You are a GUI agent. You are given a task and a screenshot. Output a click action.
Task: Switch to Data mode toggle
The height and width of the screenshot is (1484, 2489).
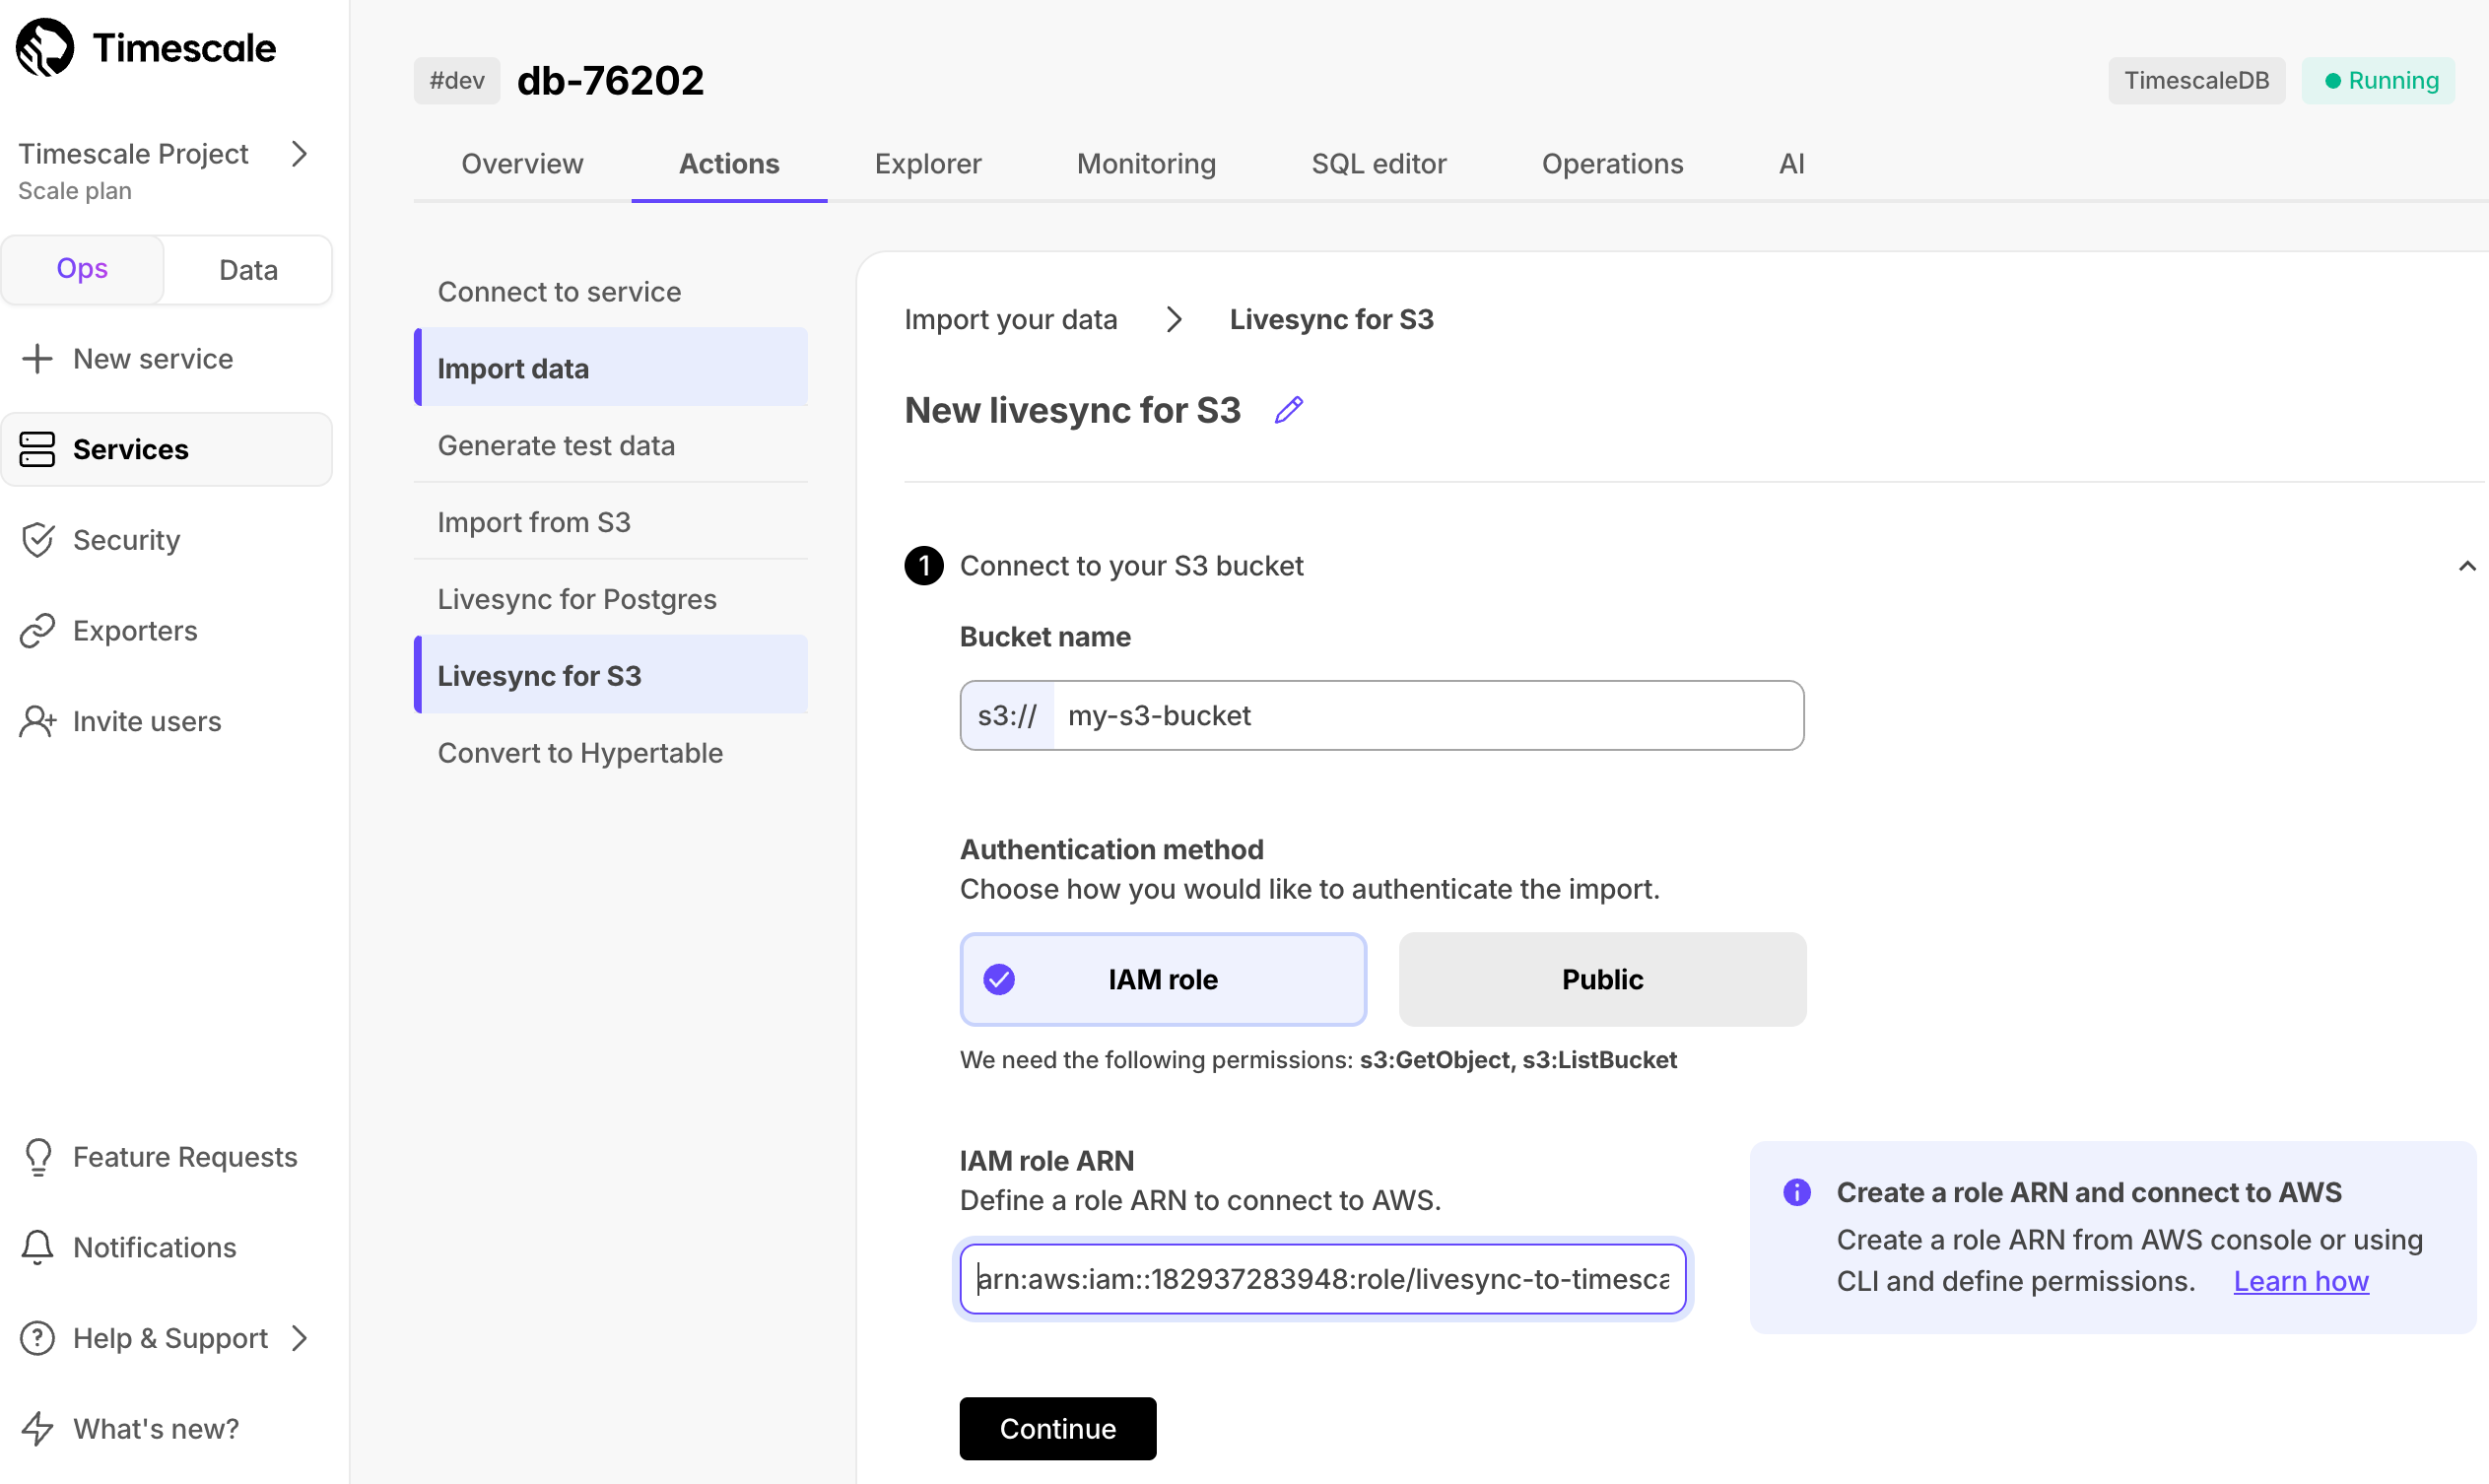(248, 269)
